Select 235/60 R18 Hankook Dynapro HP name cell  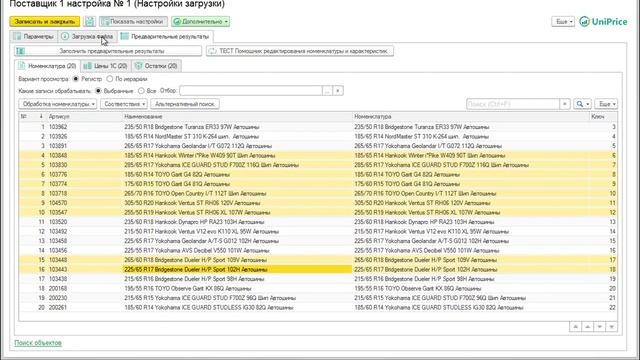(237, 222)
